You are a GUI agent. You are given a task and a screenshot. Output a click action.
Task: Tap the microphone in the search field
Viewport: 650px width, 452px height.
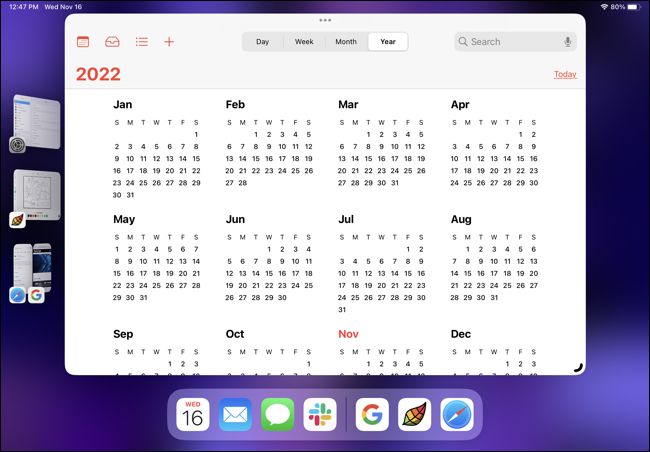tap(568, 41)
